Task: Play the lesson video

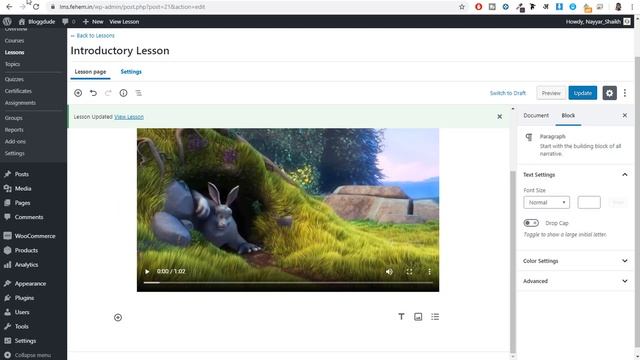Action: [147, 271]
